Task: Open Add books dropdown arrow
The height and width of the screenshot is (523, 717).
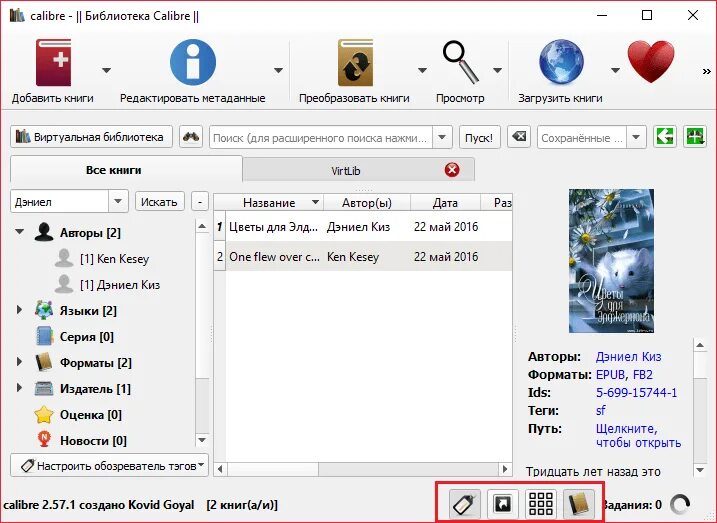Action: [x=106, y=70]
